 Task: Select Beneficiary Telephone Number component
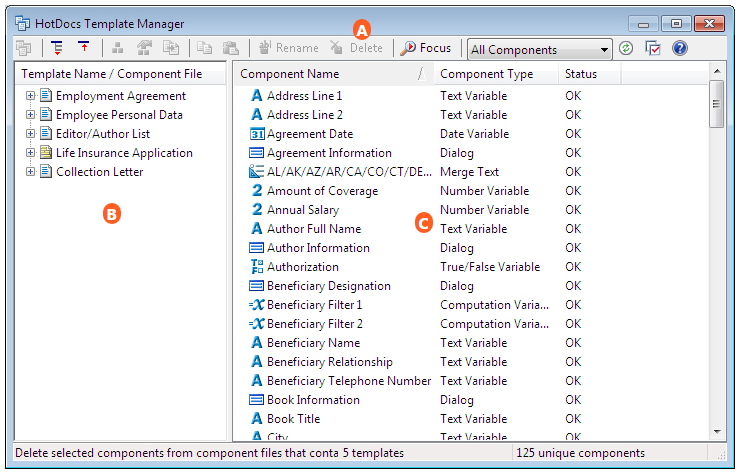coord(349,381)
